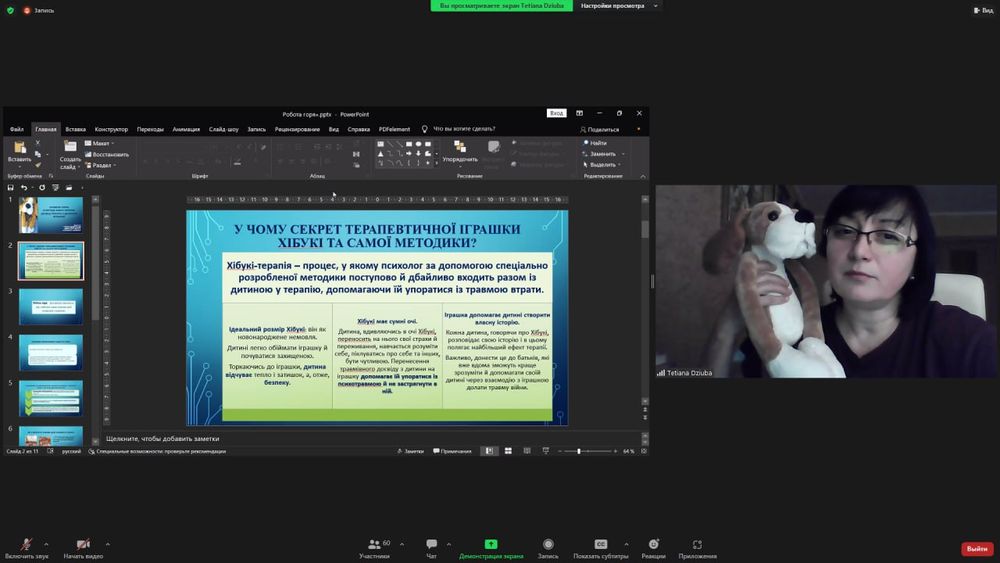This screenshot has width=1000, height=563.
Task: Open Реакции reactions icon
Action: (653, 544)
